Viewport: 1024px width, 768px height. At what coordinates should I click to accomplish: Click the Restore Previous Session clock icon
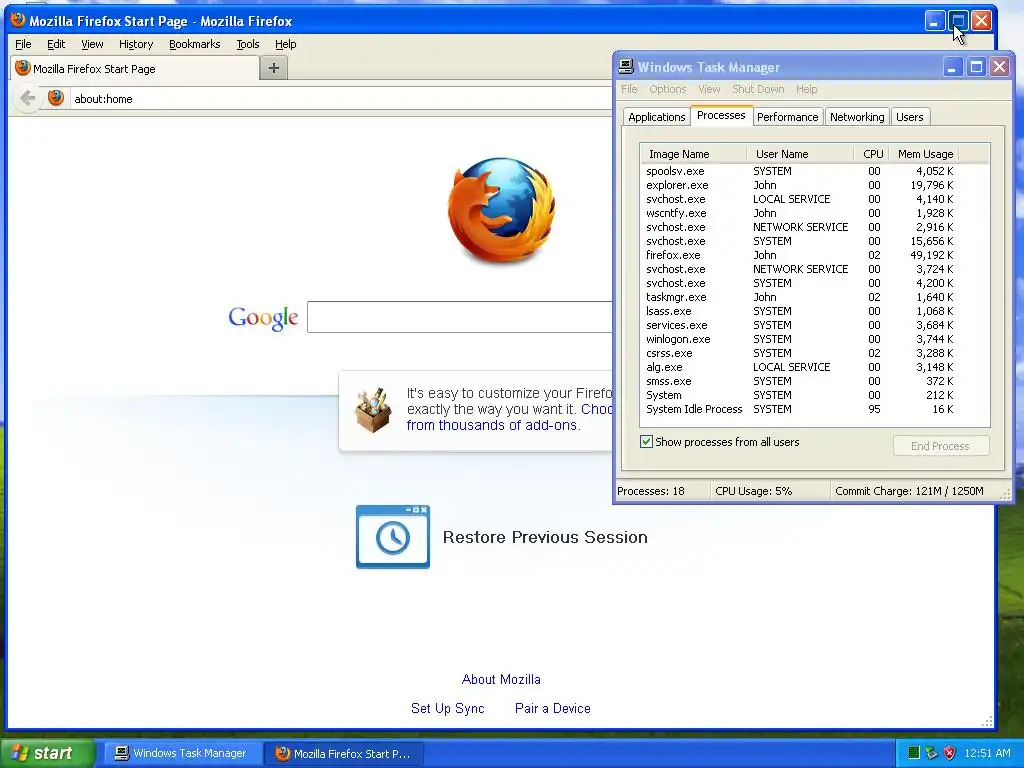tap(392, 537)
